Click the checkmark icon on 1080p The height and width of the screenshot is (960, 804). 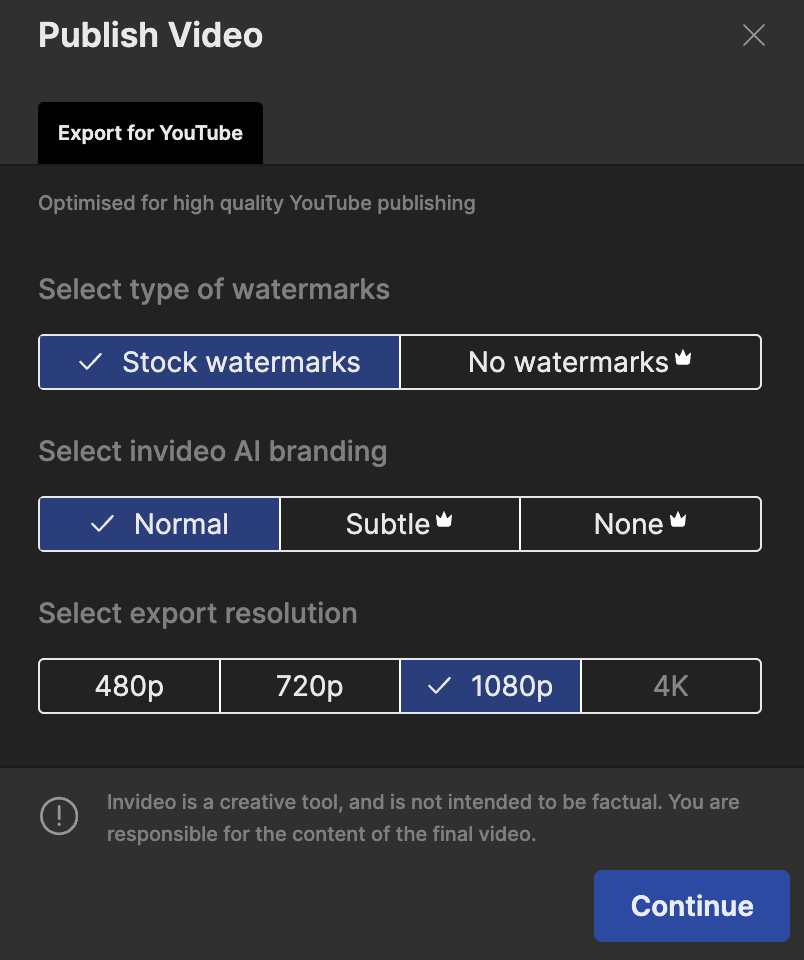[439, 686]
